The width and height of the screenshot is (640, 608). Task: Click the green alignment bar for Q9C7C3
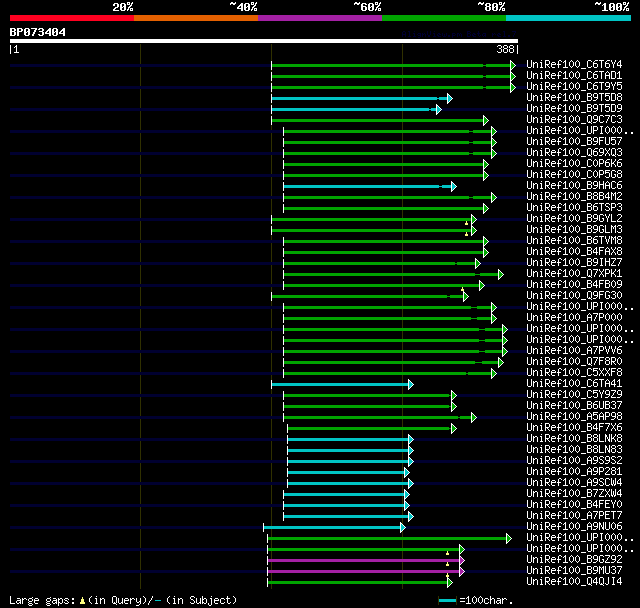(x=380, y=120)
